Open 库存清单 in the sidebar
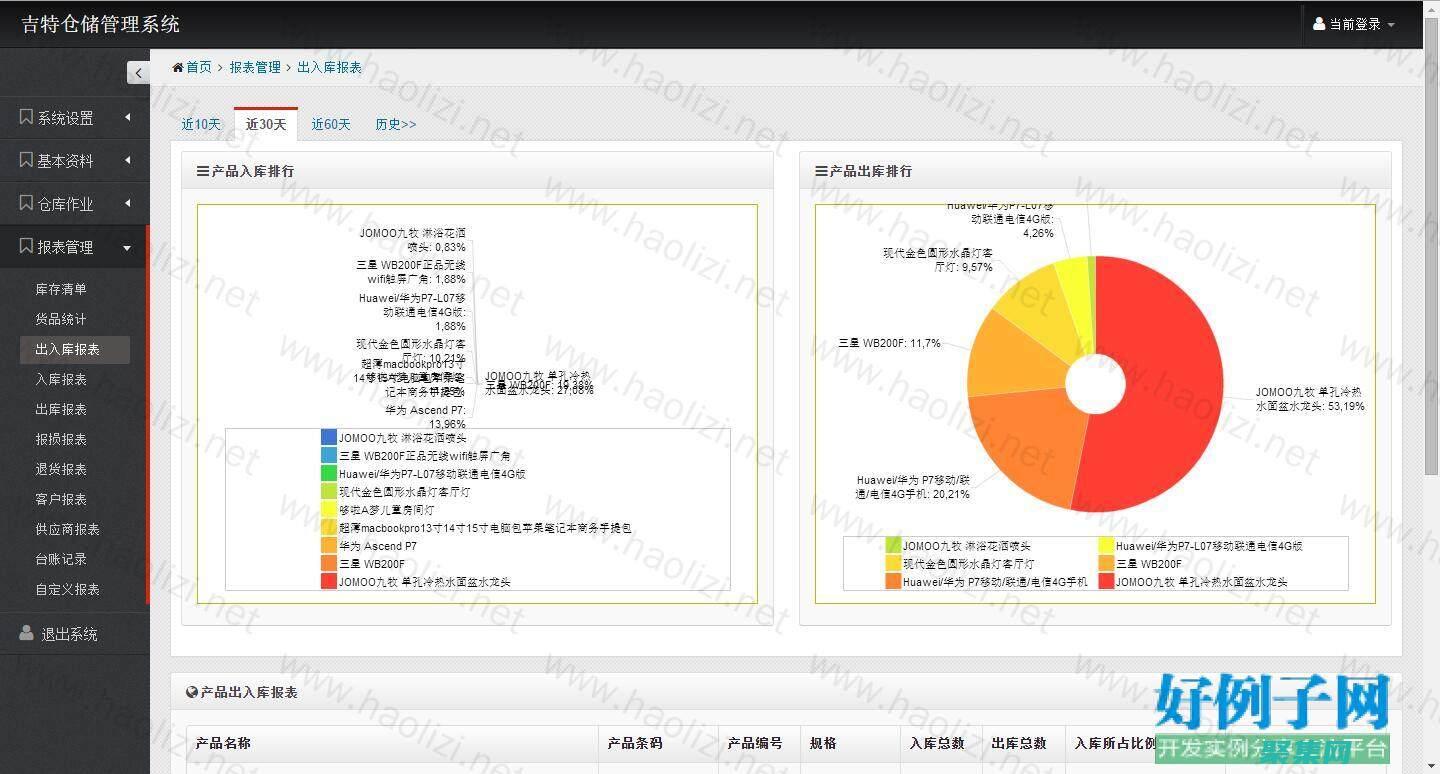Screen dimensions: 1440x774 (x=61, y=289)
